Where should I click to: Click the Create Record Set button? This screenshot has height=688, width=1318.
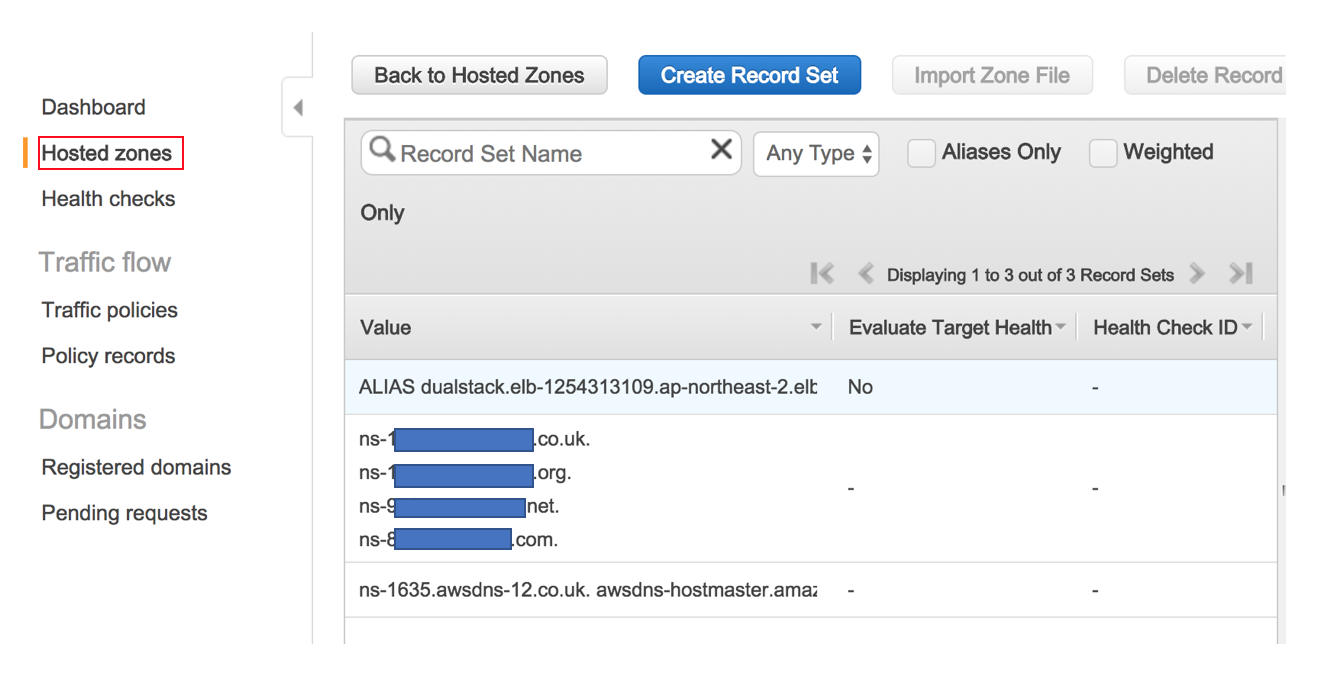click(749, 75)
